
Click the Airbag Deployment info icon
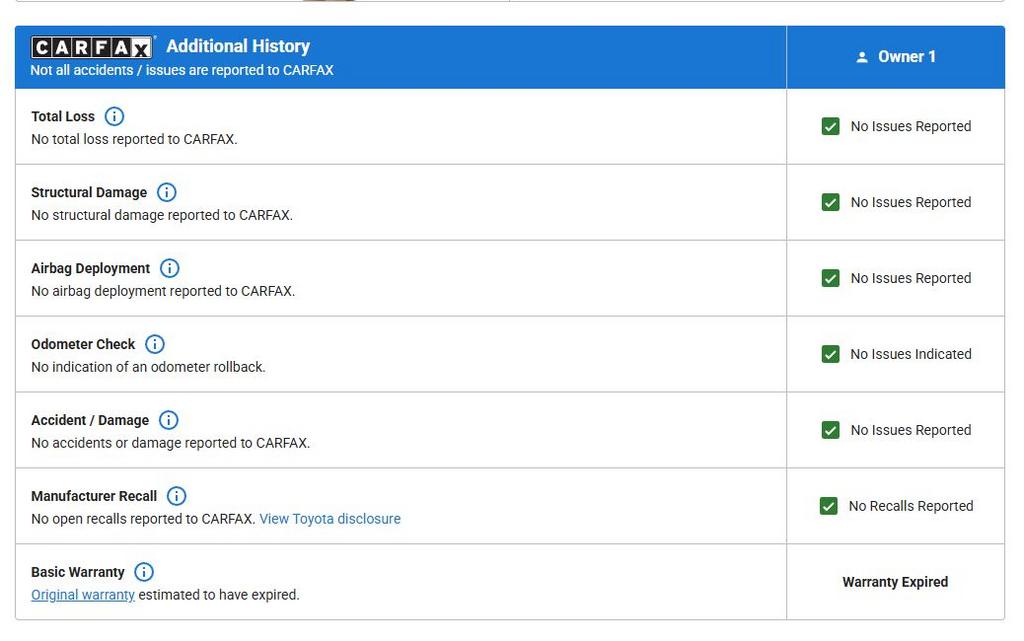pos(170,268)
